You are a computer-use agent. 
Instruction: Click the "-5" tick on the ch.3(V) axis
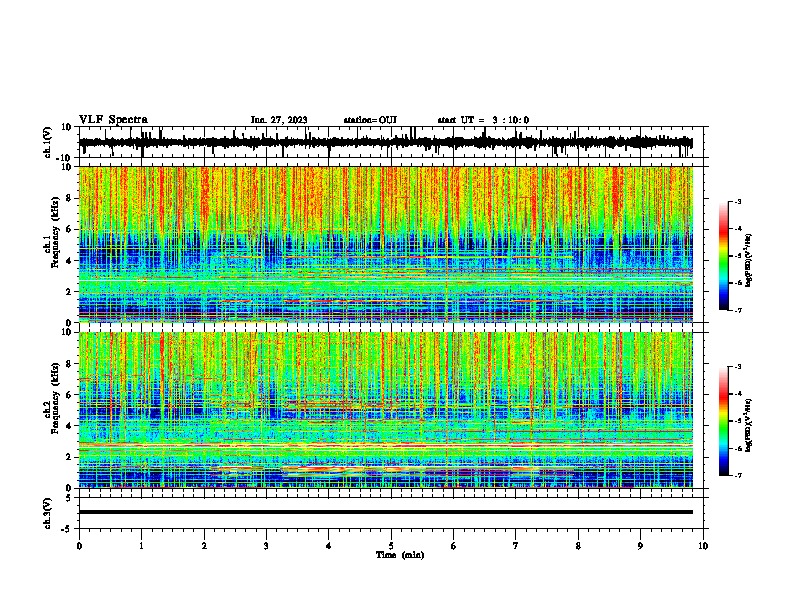click(68, 529)
